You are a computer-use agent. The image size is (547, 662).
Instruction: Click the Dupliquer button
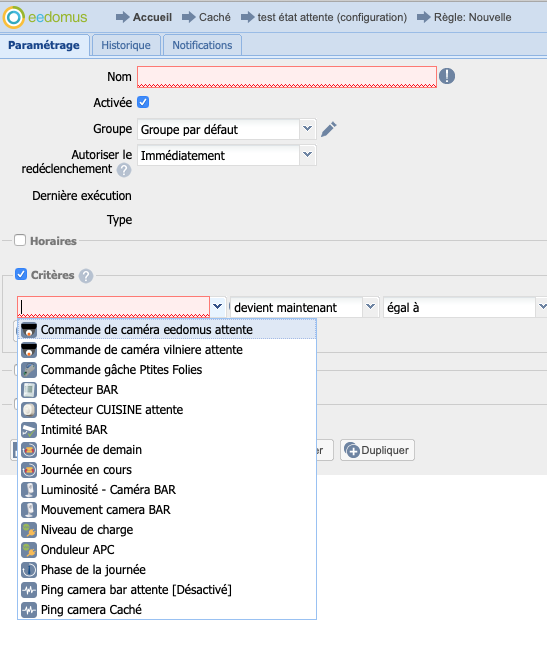click(377, 450)
